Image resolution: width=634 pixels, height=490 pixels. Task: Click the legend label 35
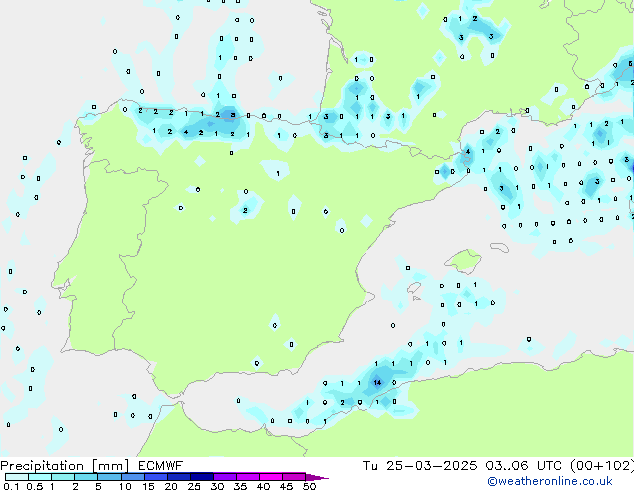pos(240,486)
